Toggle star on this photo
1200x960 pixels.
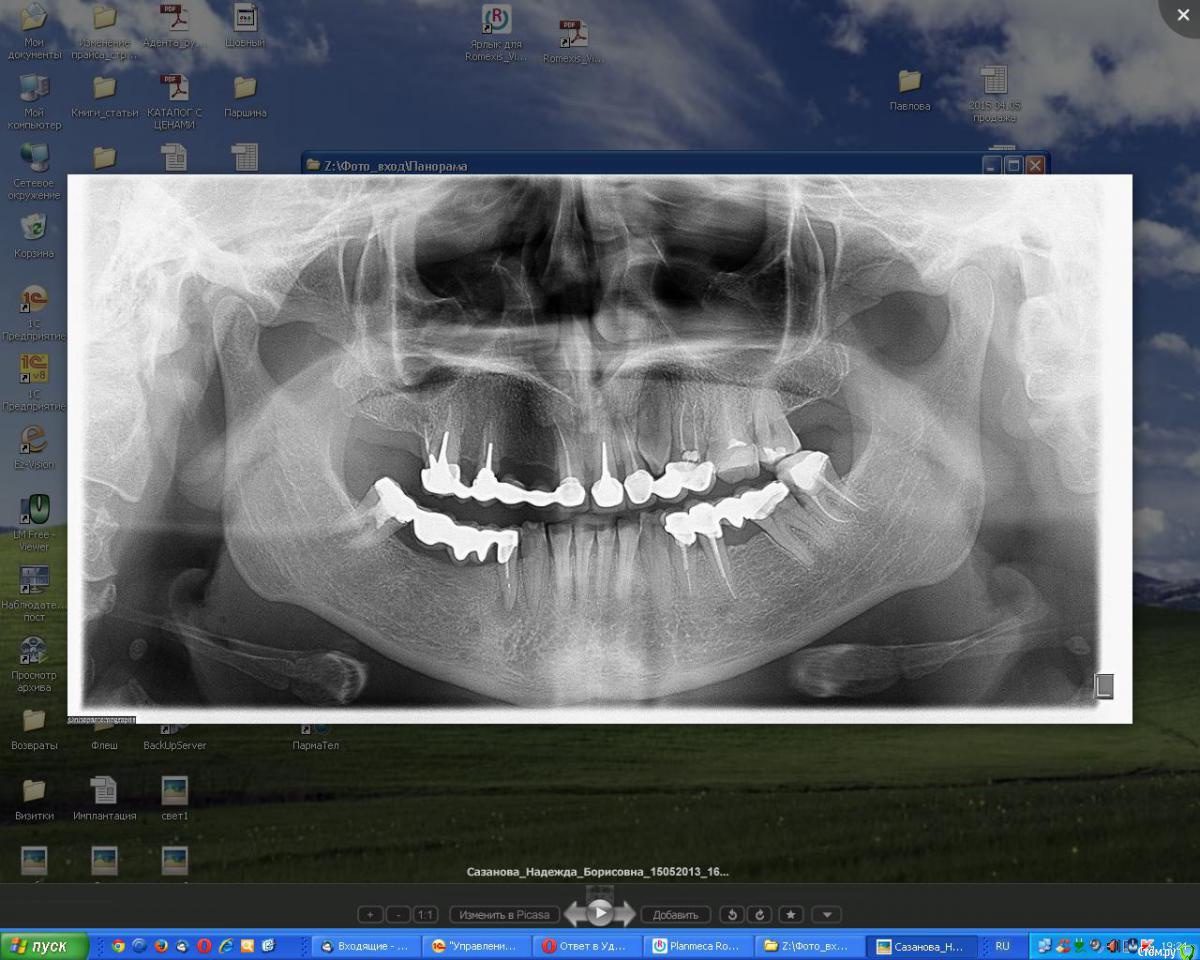click(791, 914)
